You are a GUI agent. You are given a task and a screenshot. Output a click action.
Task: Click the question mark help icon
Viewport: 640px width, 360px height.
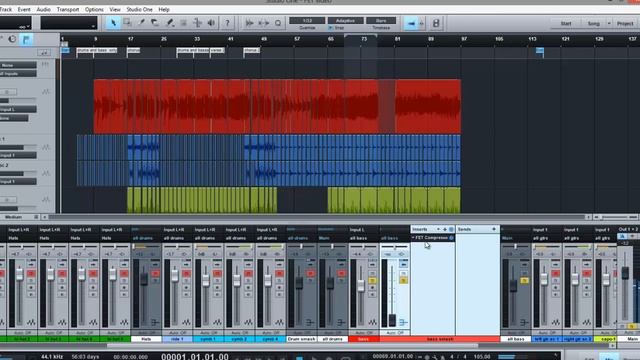227,23
